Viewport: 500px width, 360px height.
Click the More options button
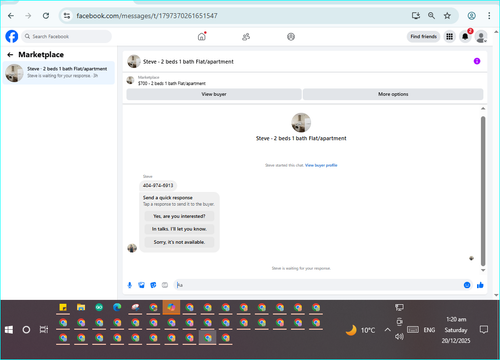(393, 94)
